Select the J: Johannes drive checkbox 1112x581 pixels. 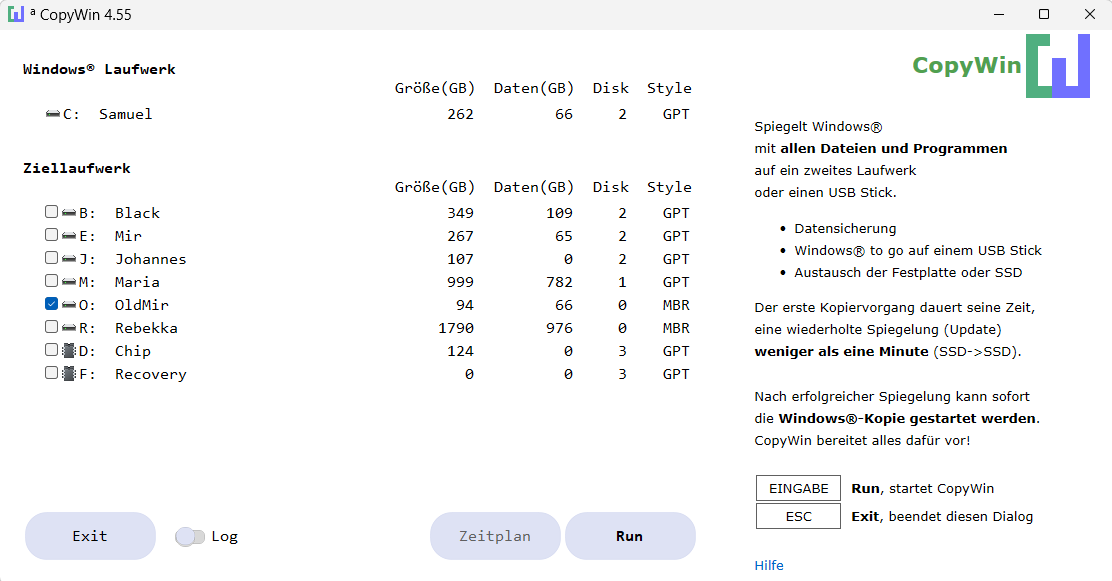click(x=51, y=259)
